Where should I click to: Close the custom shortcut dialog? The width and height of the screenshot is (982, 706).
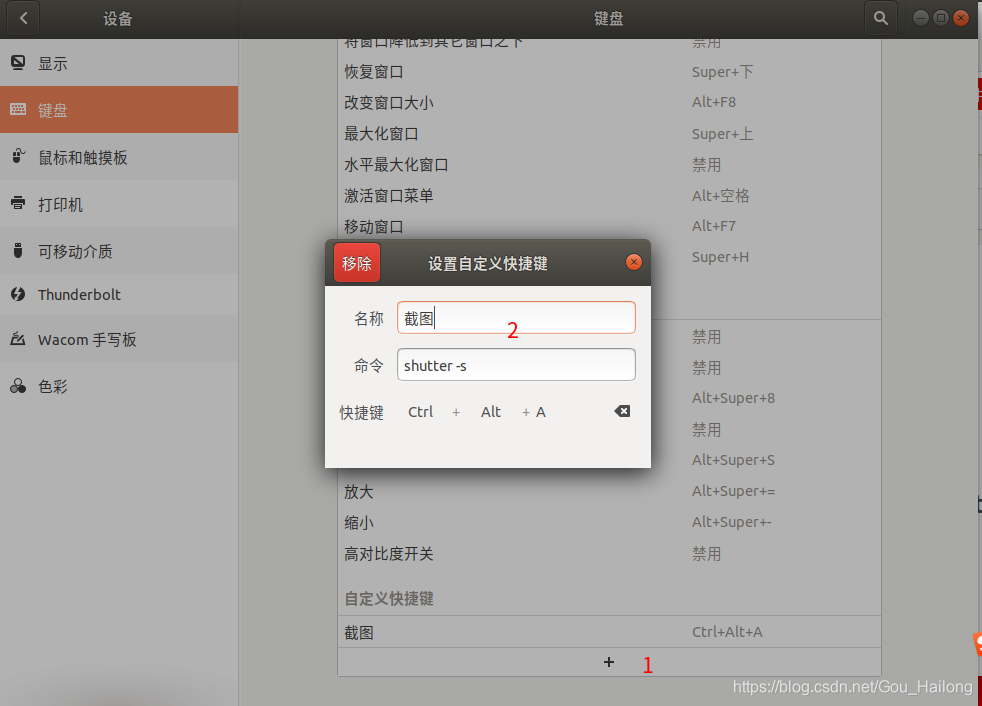pos(634,262)
